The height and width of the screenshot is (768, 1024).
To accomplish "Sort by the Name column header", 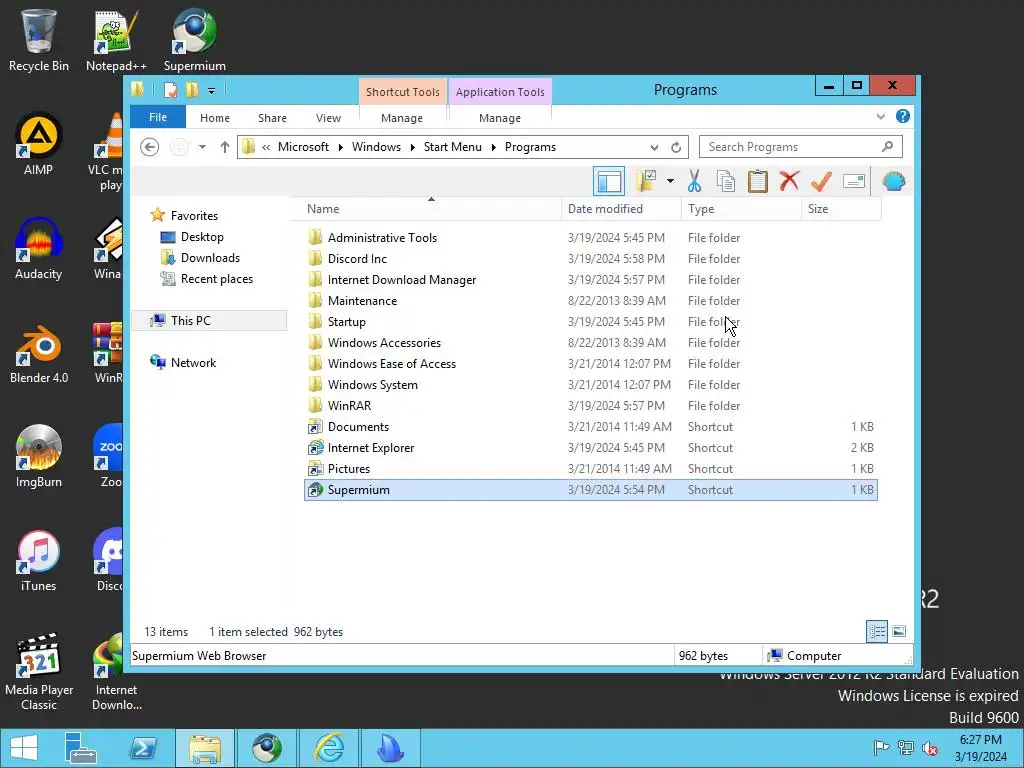I will coord(431,209).
